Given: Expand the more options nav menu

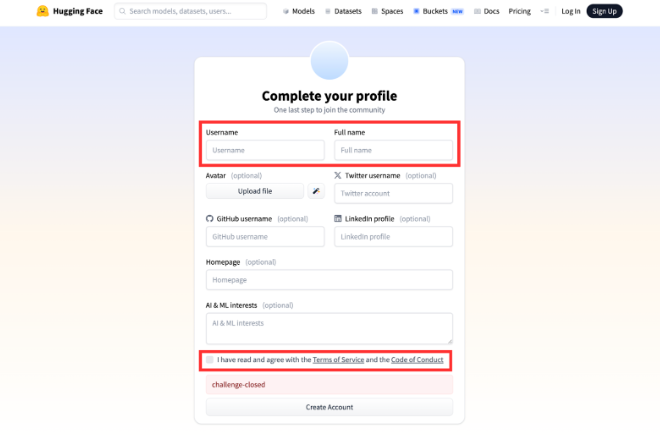Looking at the screenshot, I should coord(544,11).
